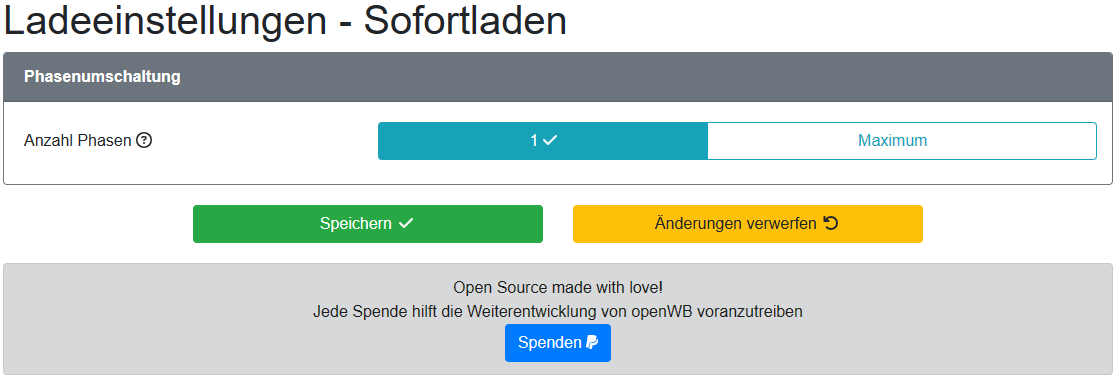Click the word Maximum in the phase selector

tap(893, 141)
